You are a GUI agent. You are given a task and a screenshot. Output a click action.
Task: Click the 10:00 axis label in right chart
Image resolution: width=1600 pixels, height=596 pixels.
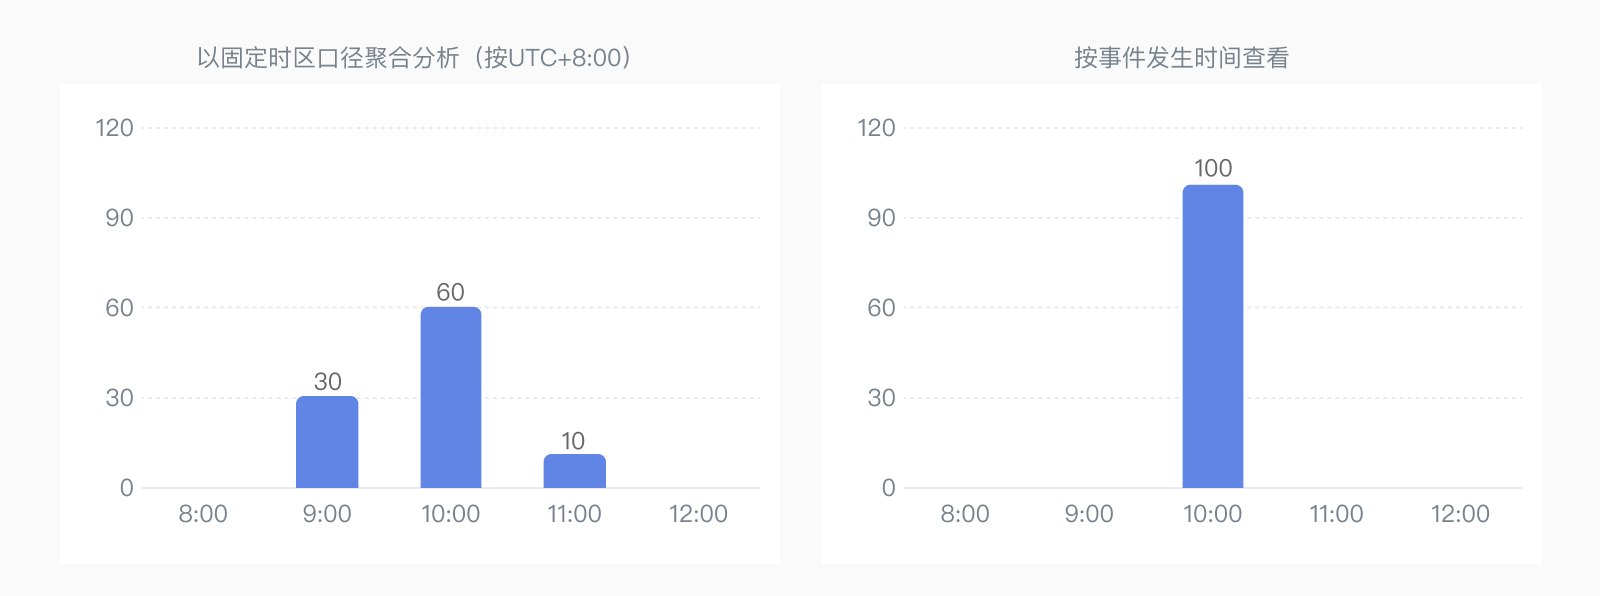point(1213,514)
